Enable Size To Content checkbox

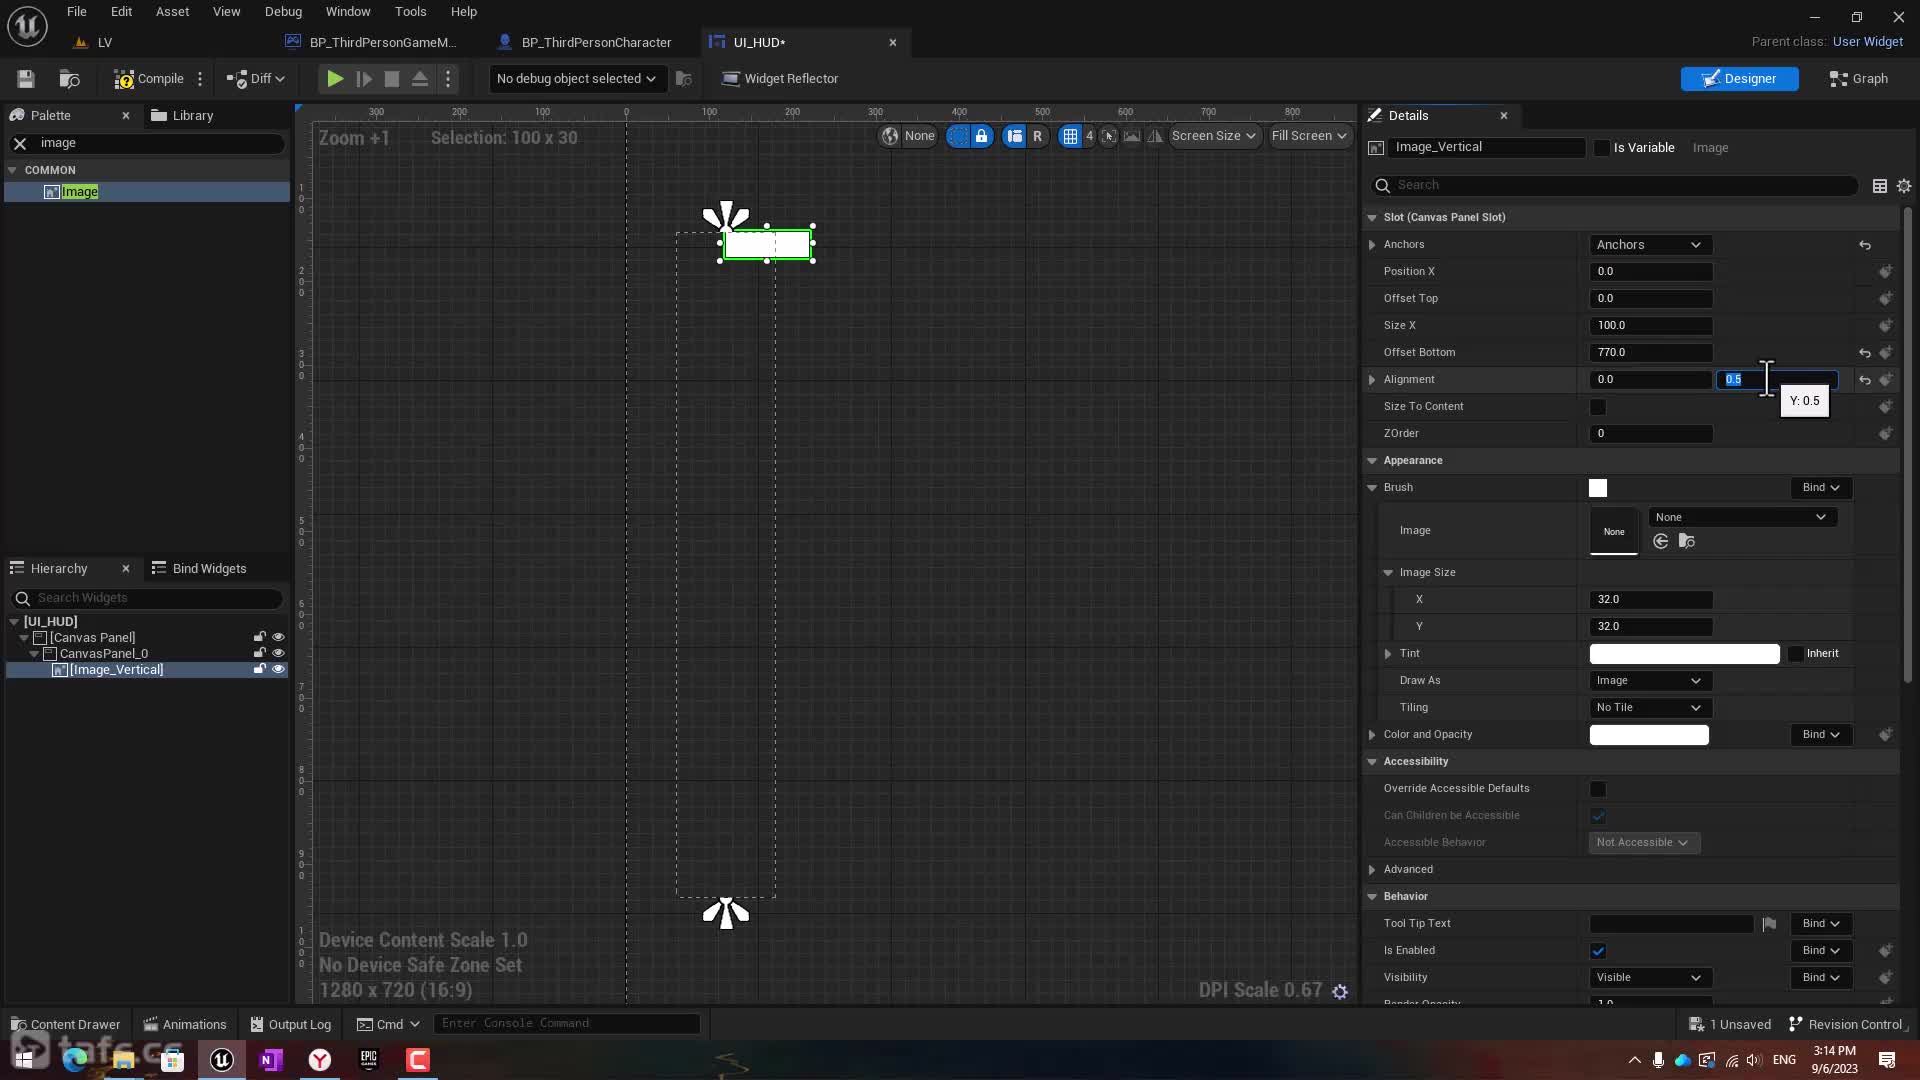(x=1598, y=407)
